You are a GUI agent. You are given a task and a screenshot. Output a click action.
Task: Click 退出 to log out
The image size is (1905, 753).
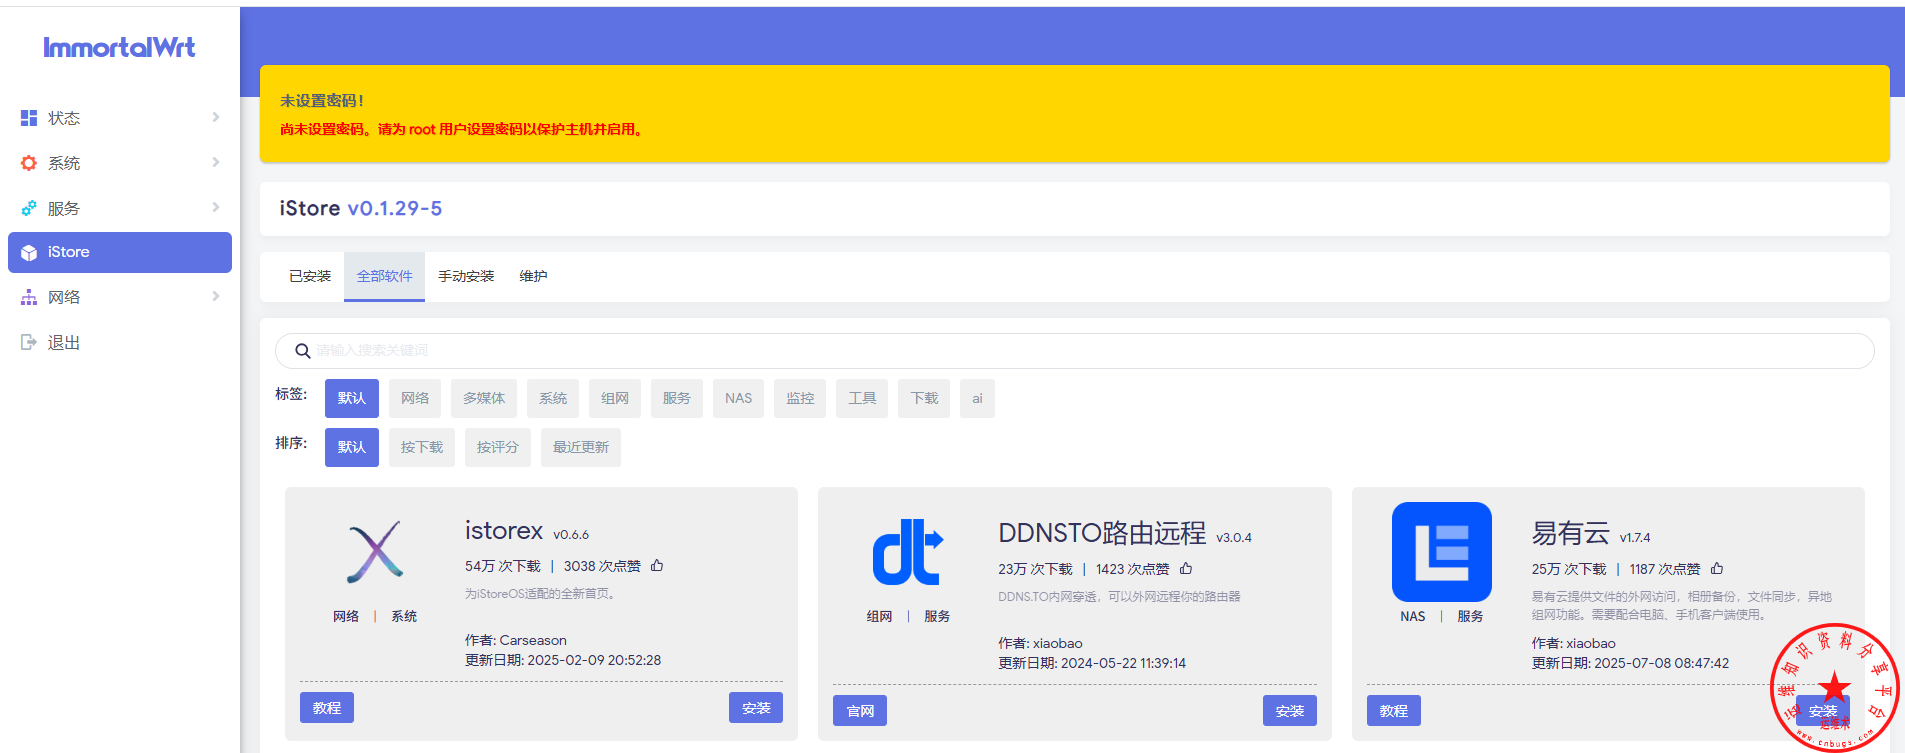tap(64, 343)
